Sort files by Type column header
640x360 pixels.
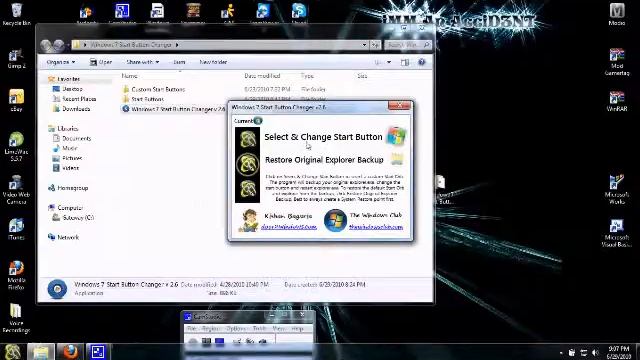point(307,76)
